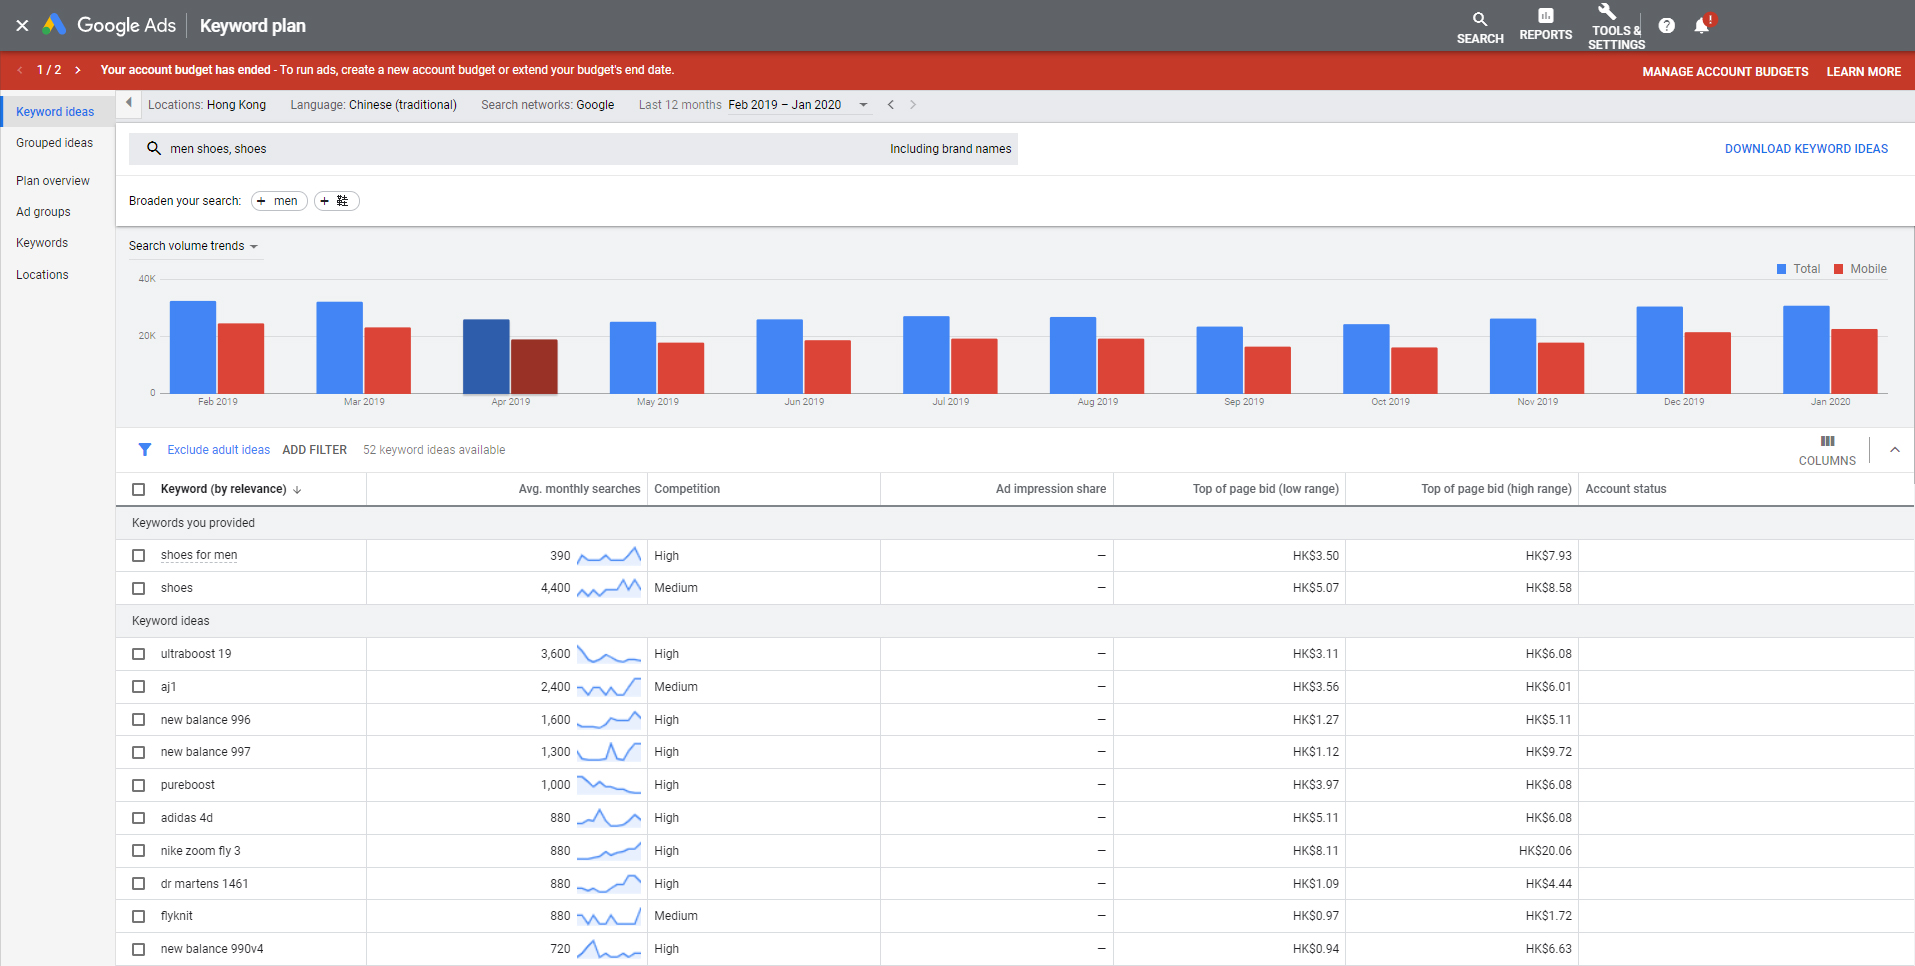The width and height of the screenshot is (1915, 966).
Task: Open the help question mark icon
Action: tap(1666, 26)
